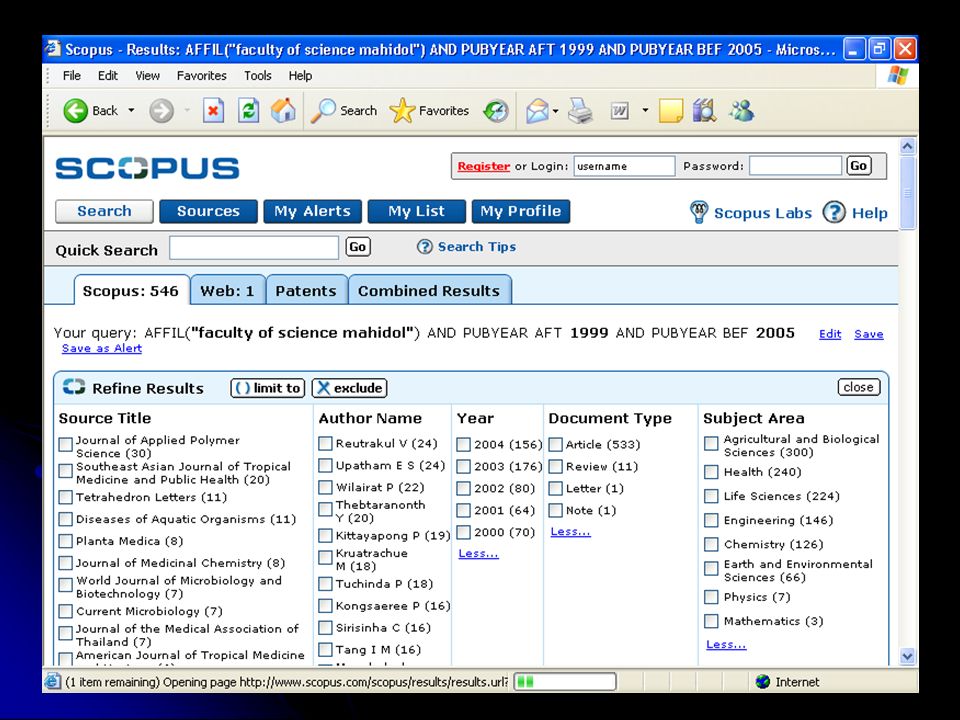Viewport: 960px width, 720px height.
Task: Click the browser Back arrow icon
Action: [75, 111]
